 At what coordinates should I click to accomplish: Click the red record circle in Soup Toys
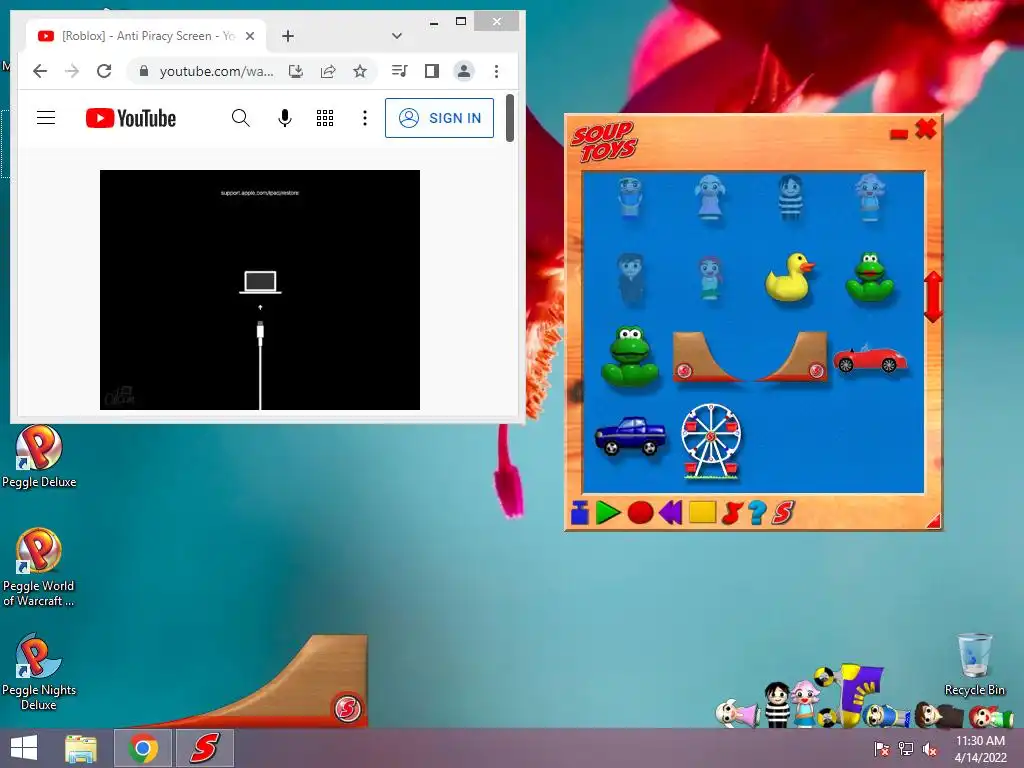point(640,513)
